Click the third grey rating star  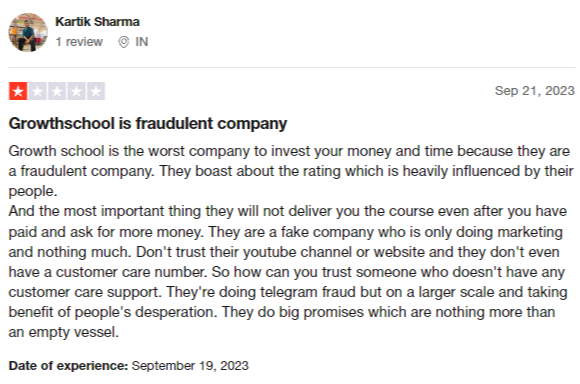click(x=57, y=91)
